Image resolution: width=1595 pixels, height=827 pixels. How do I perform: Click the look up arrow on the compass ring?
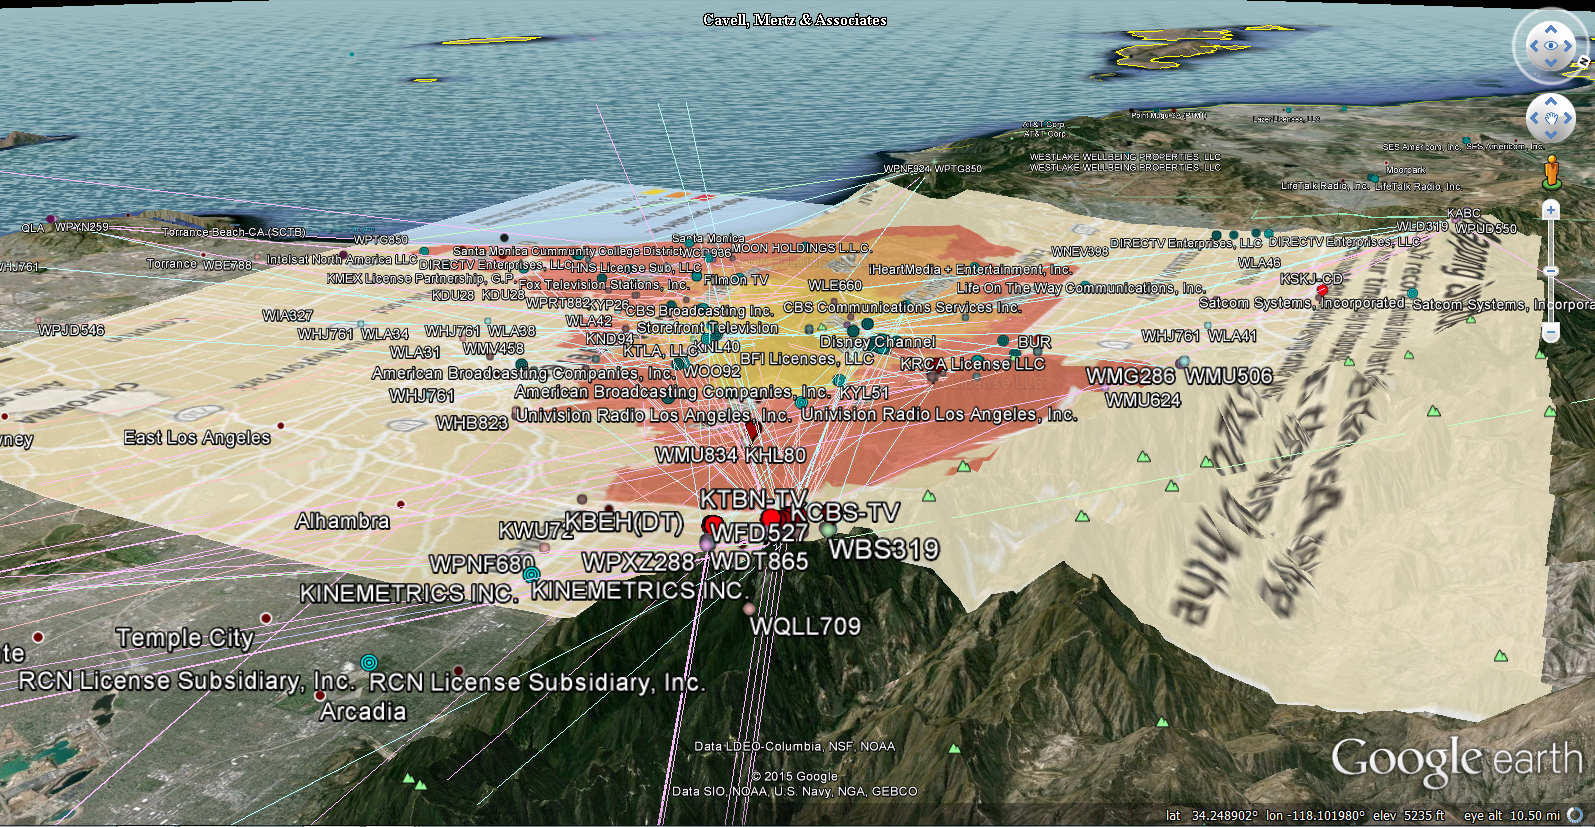coord(1551,29)
